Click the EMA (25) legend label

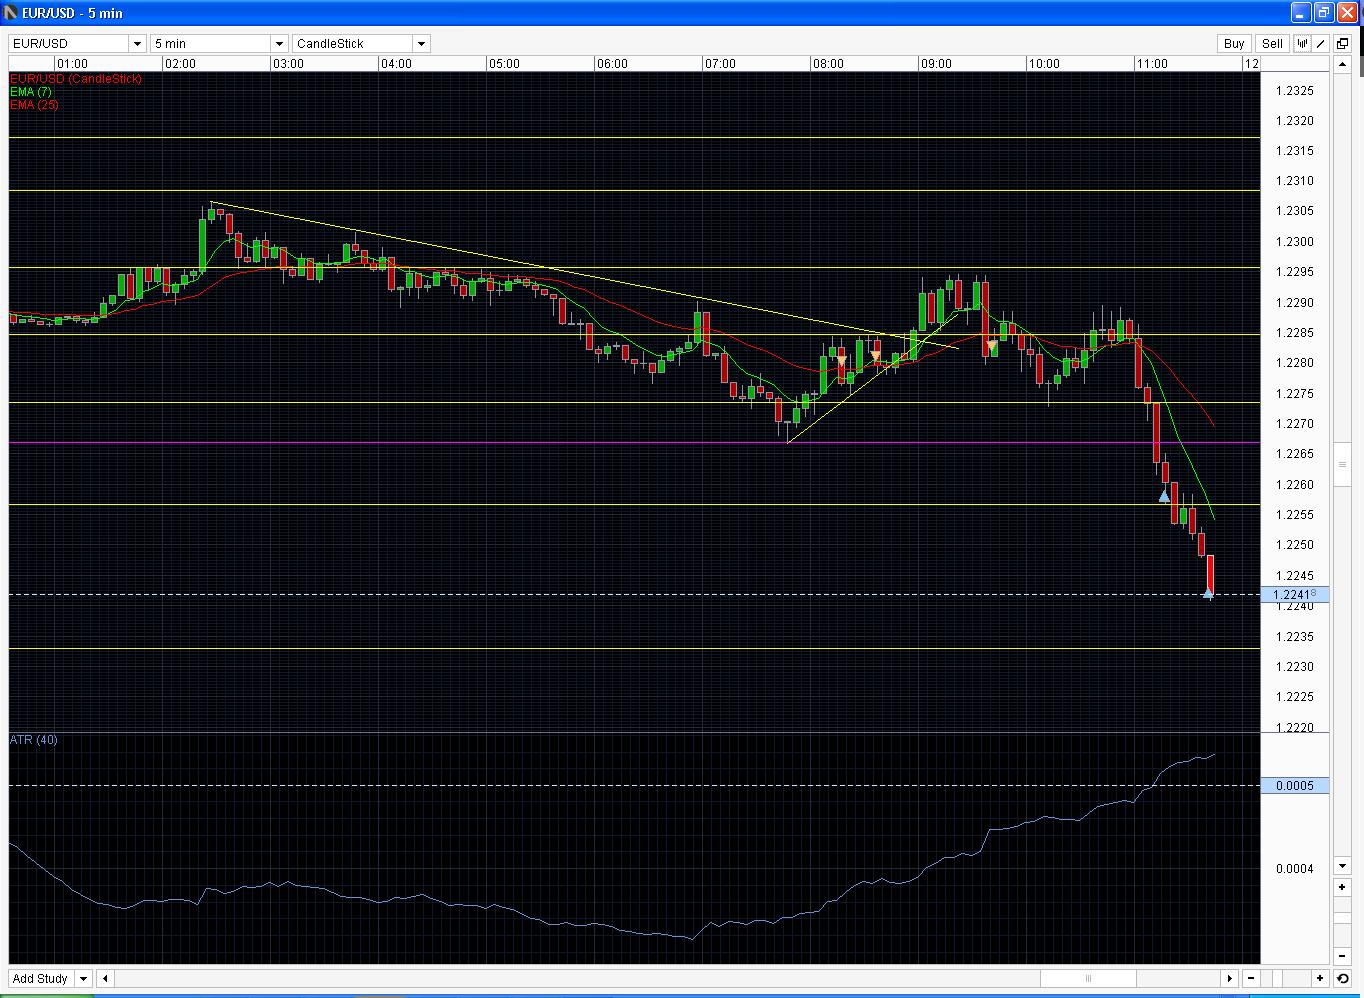[x=34, y=104]
